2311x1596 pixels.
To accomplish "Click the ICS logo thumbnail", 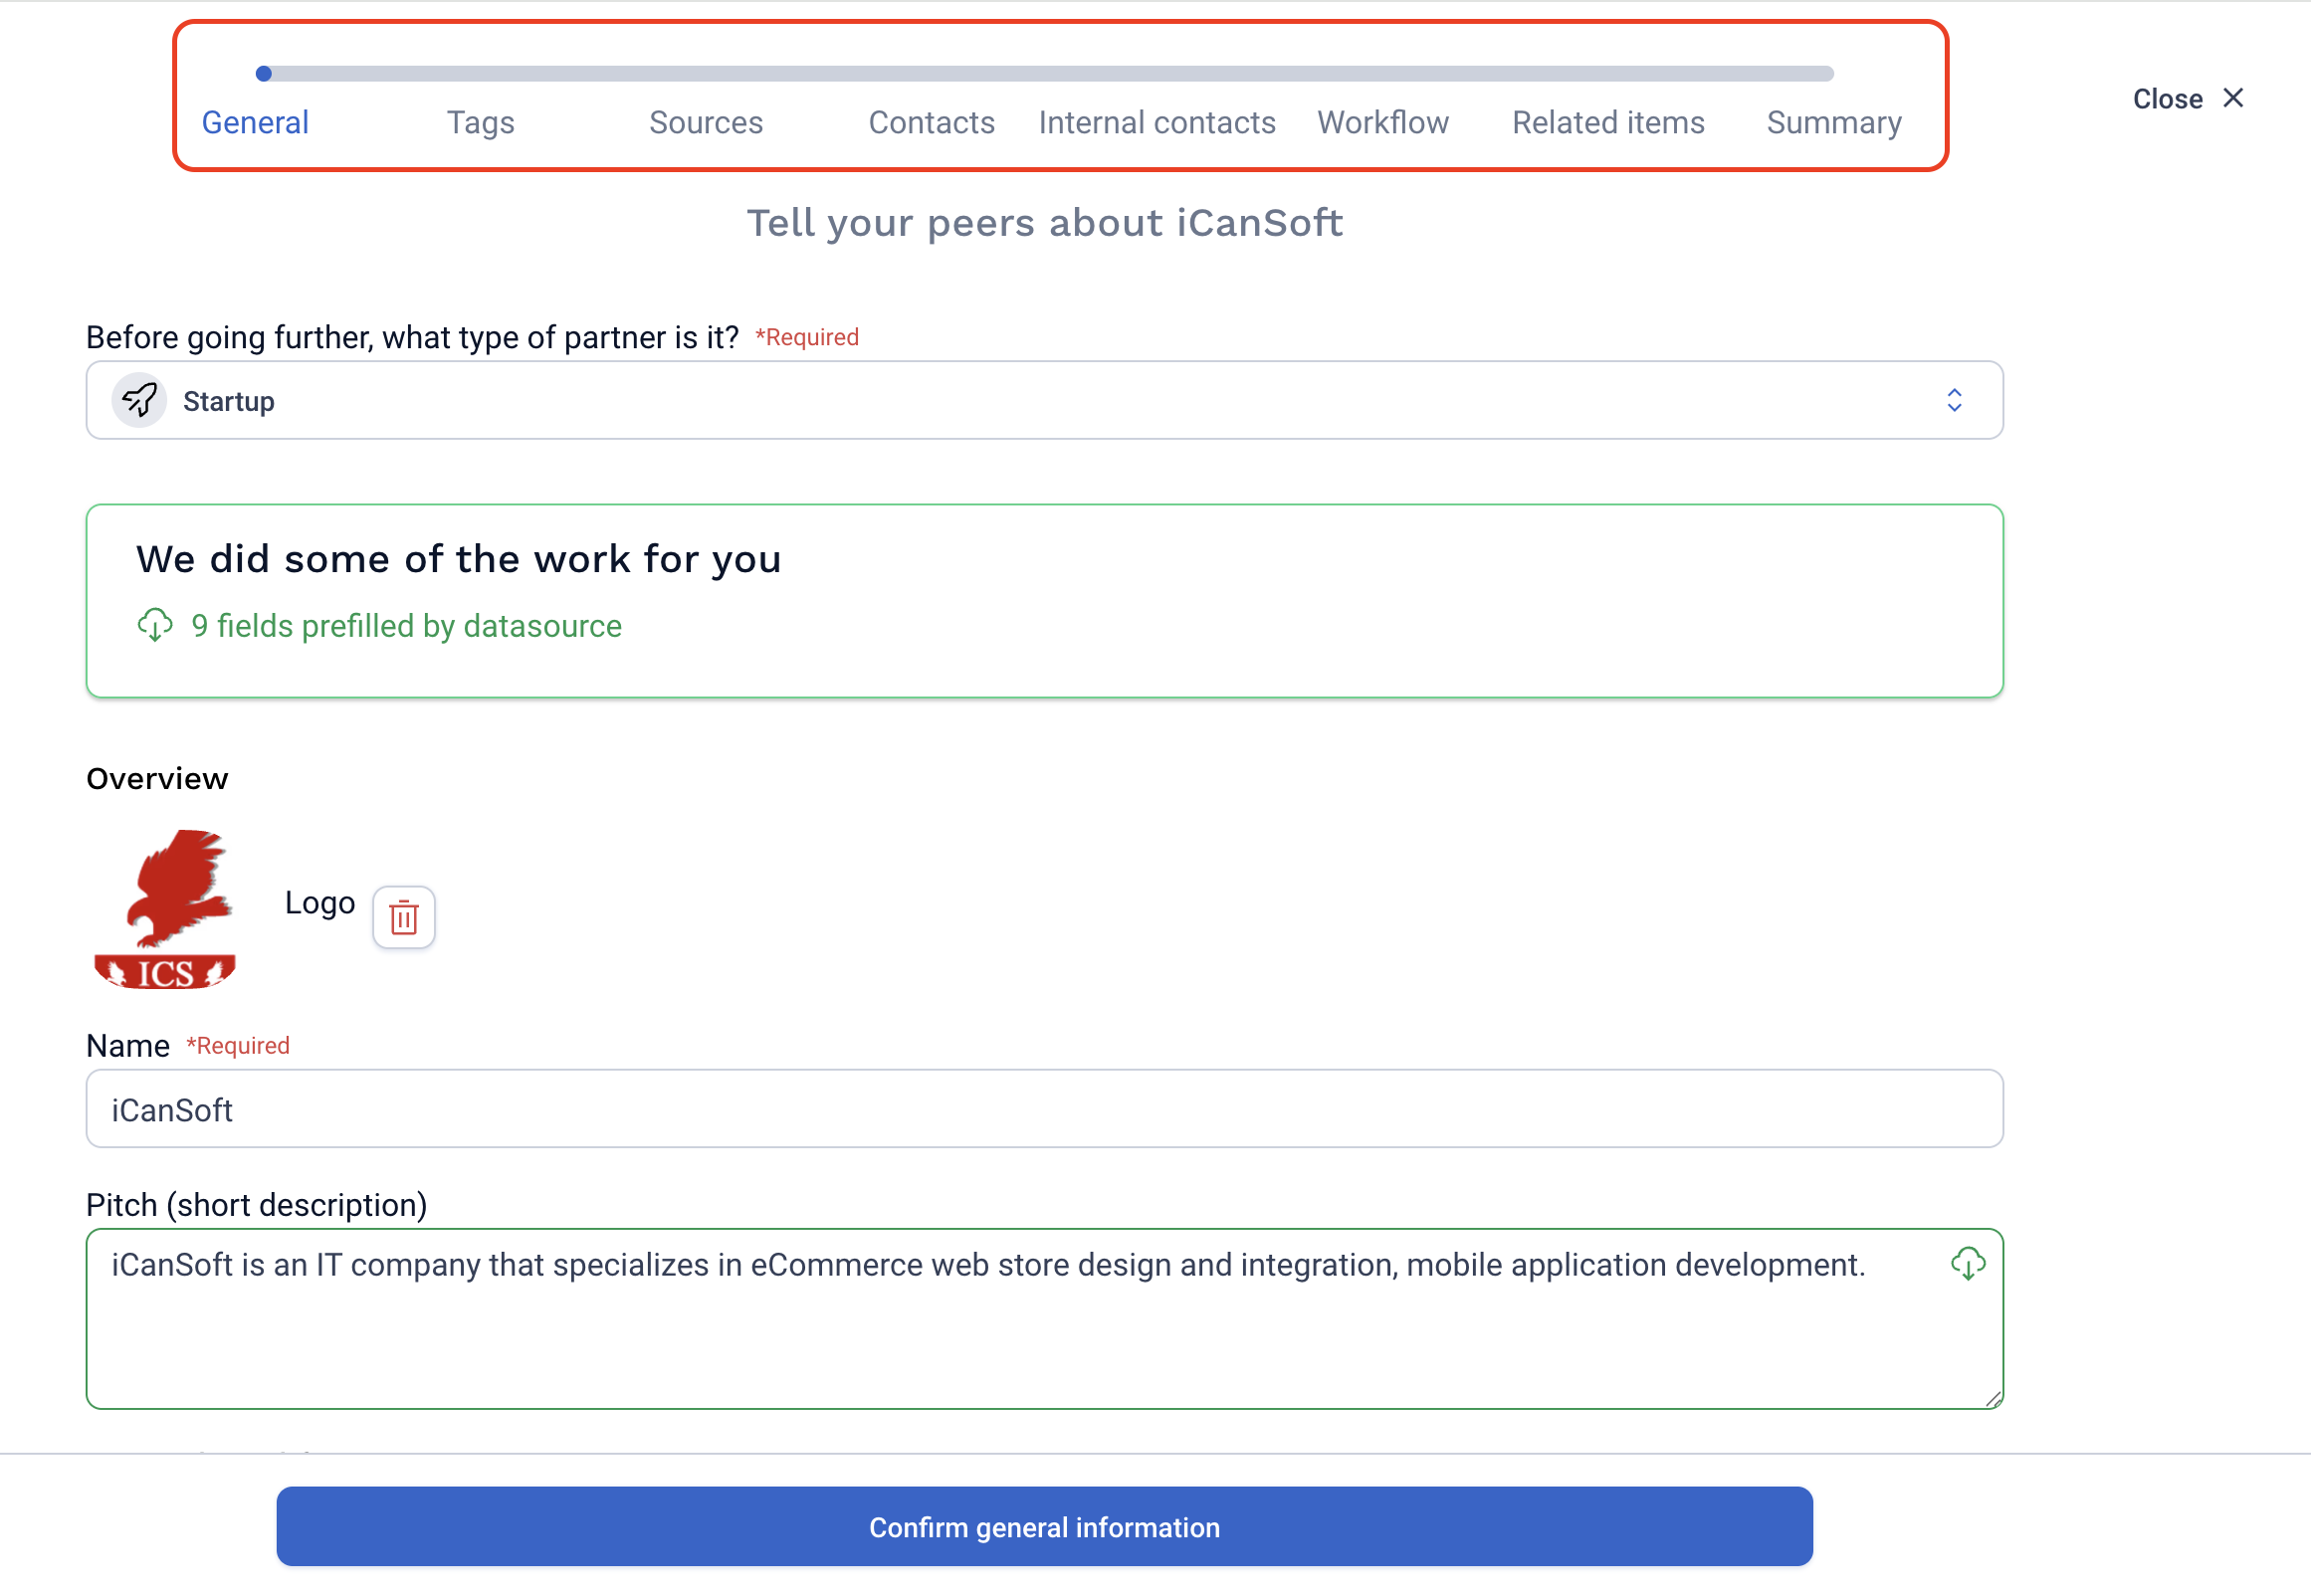I will pyautogui.click(x=165, y=908).
